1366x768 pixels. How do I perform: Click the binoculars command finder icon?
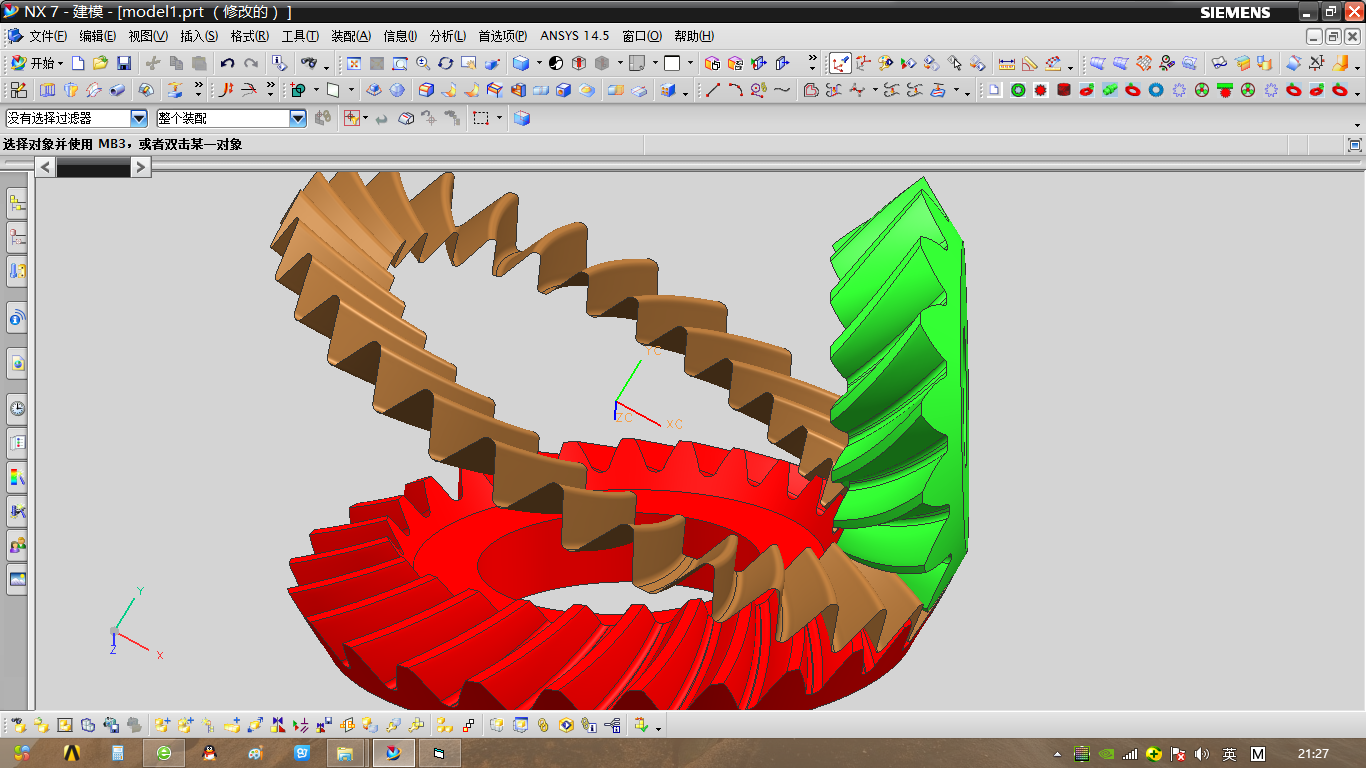click(x=307, y=63)
